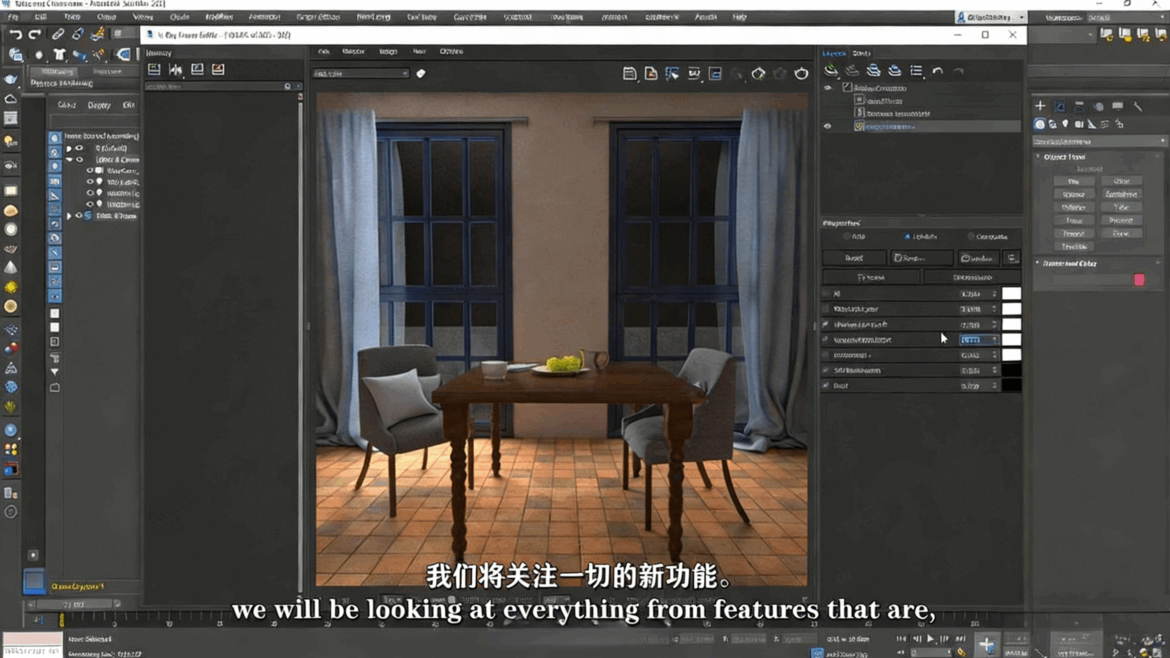Open the Lights category in the Create panel

click(1066, 125)
